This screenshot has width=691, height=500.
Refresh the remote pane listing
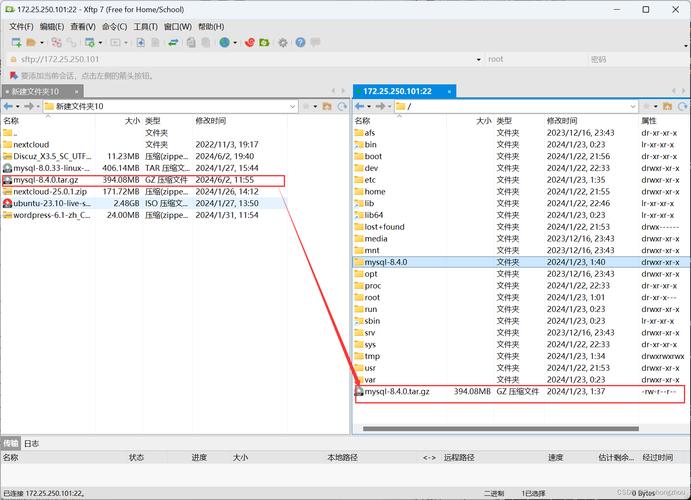683,106
